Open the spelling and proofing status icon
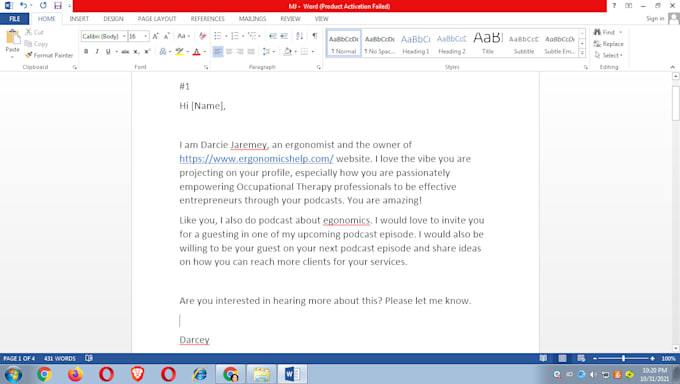The width and height of the screenshot is (680, 384). coord(89,358)
